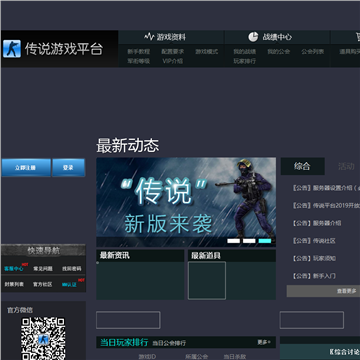The height and width of the screenshot is (360, 360).
Task: Click the 查看更多 button under announcements
Action: (323, 291)
